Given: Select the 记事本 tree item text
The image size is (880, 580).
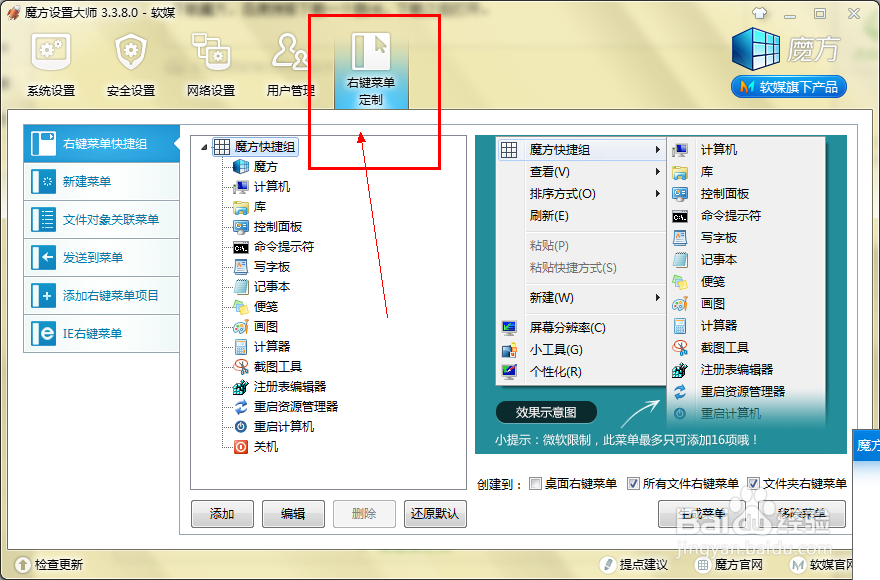Looking at the screenshot, I should (x=272, y=287).
